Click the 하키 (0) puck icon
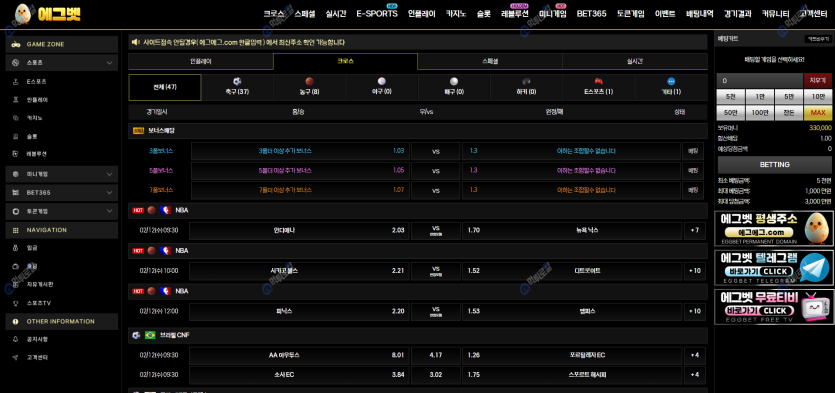The height and width of the screenshot is (393, 835). [x=526, y=81]
